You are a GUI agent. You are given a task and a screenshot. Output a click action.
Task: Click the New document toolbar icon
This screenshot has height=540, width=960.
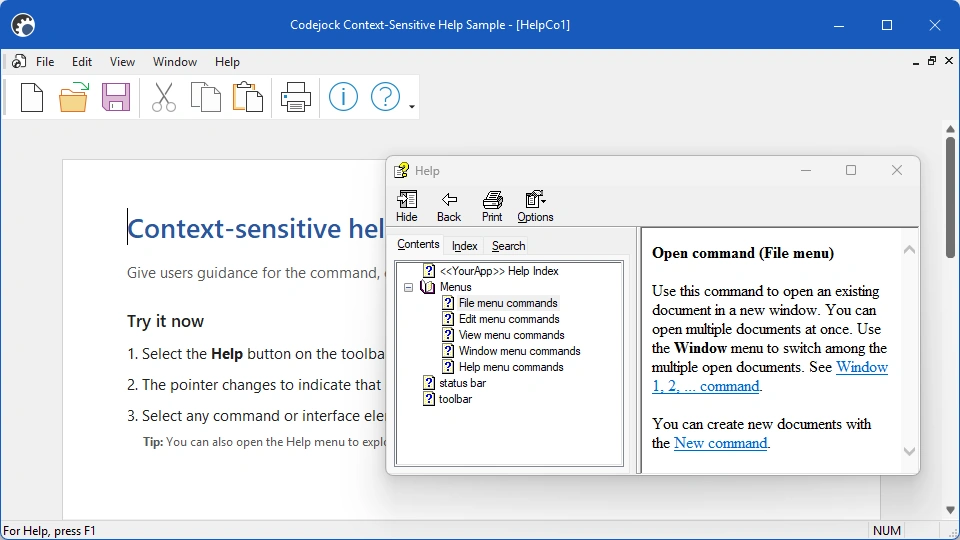[32, 97]
